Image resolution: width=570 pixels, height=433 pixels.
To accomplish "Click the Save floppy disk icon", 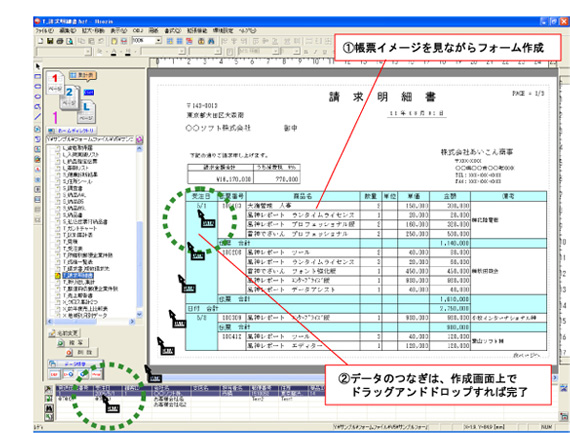I will pos(51,41).
